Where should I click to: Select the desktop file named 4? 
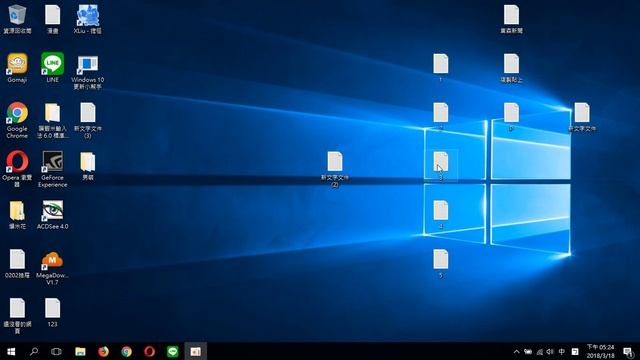coord(440,215)
